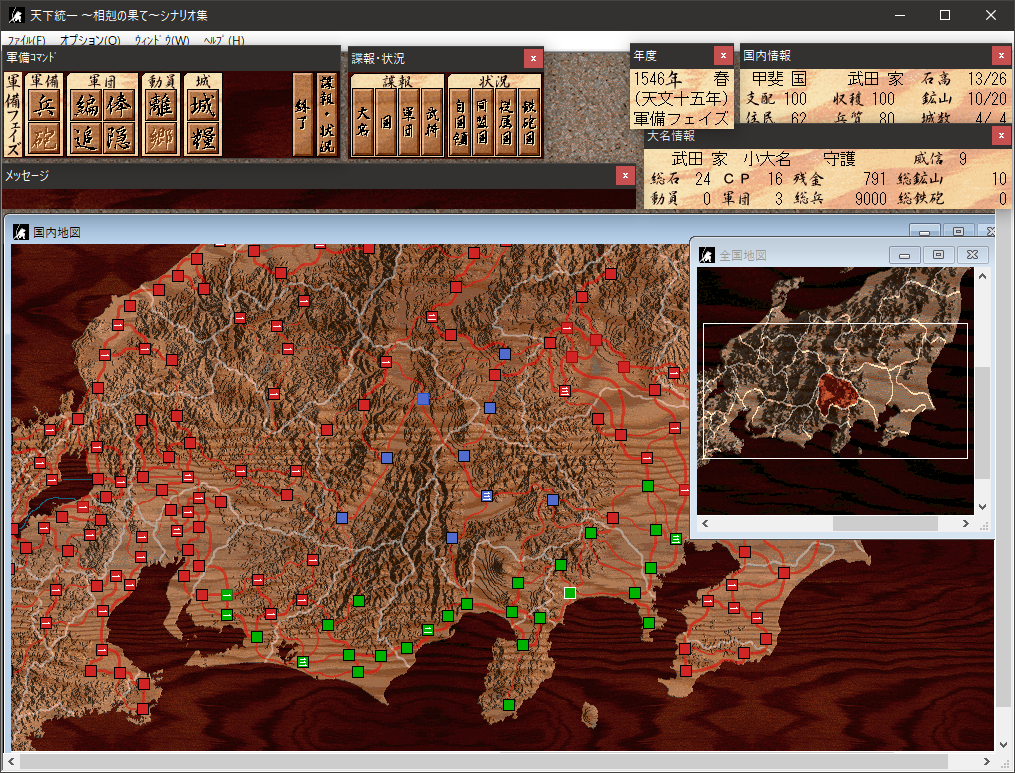
Task: Minimize the 全国地図 window
Action: point(904,255)
